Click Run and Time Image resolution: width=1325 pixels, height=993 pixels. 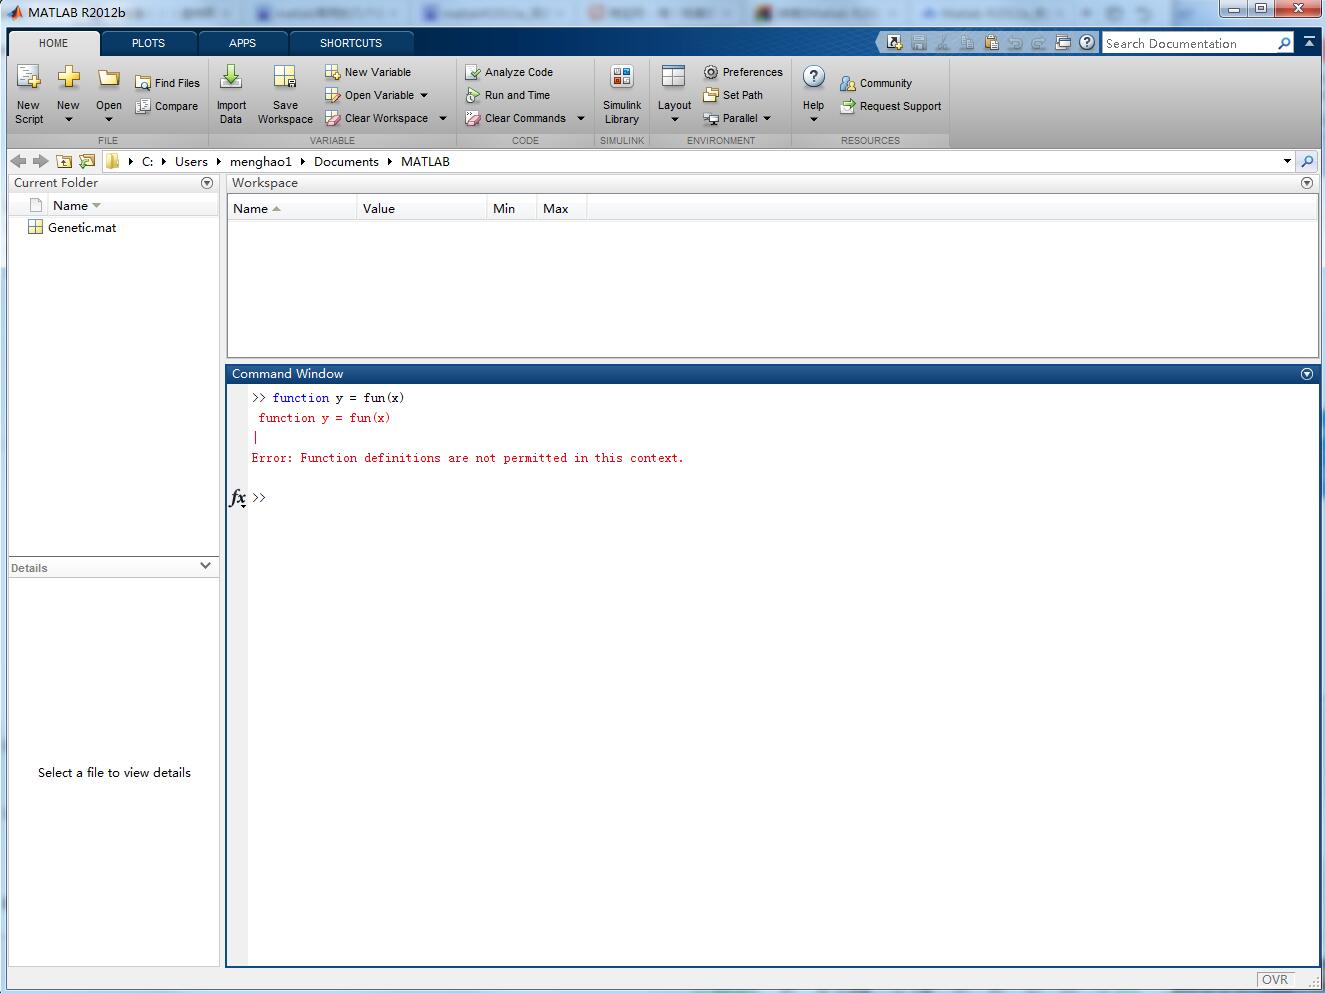[508, 95]
